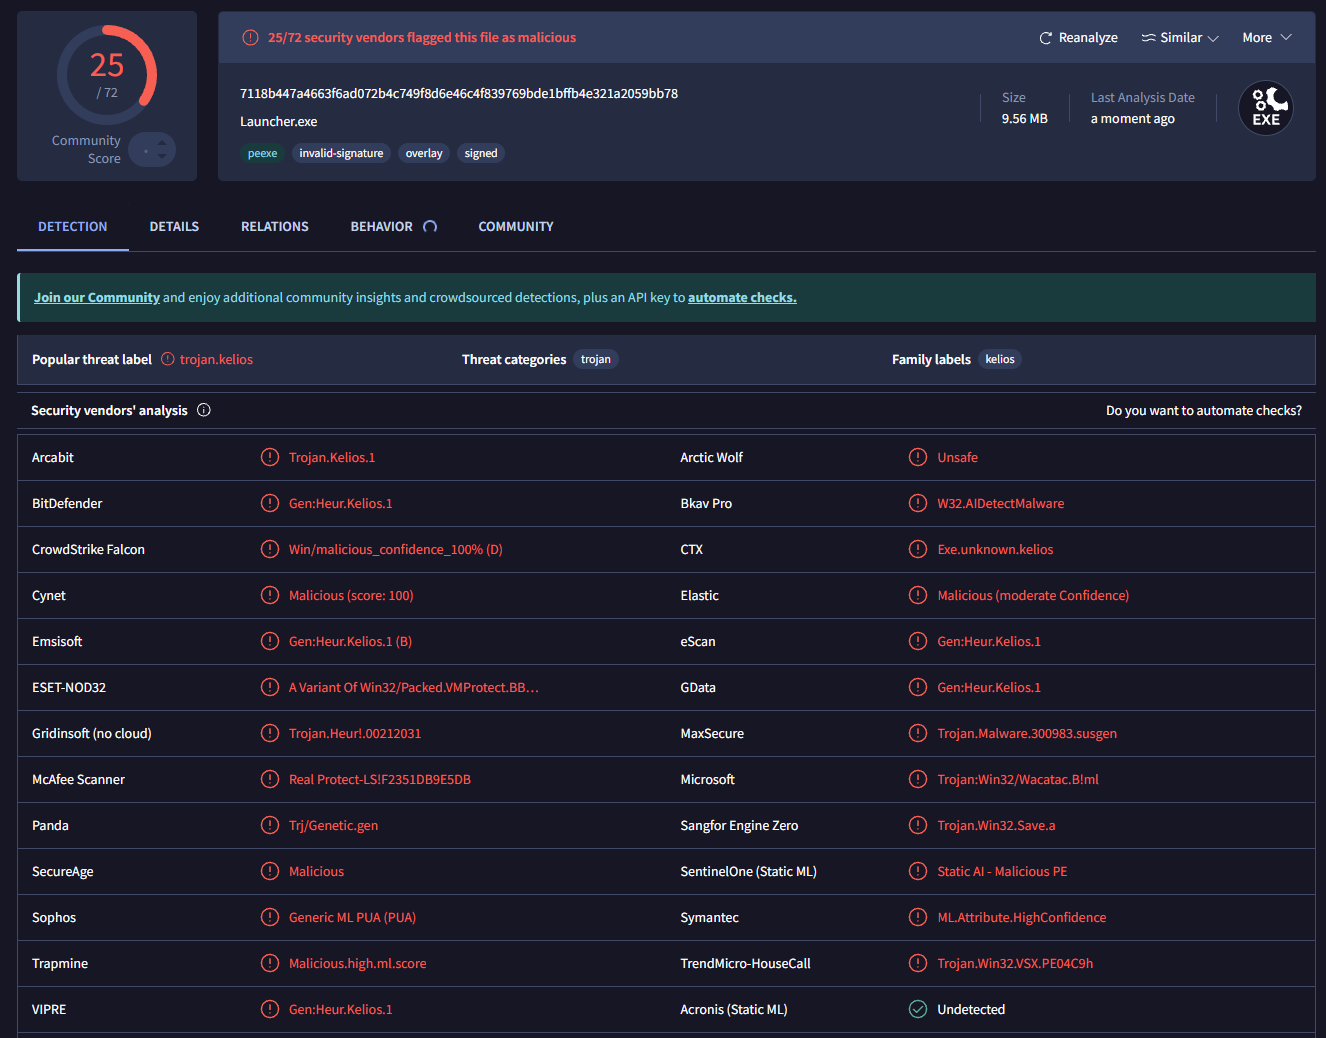Click the green check icon in Acronis row
Image resolution: width=1326 pixels, height=1038 pixels.
(x=918, y=1009)
